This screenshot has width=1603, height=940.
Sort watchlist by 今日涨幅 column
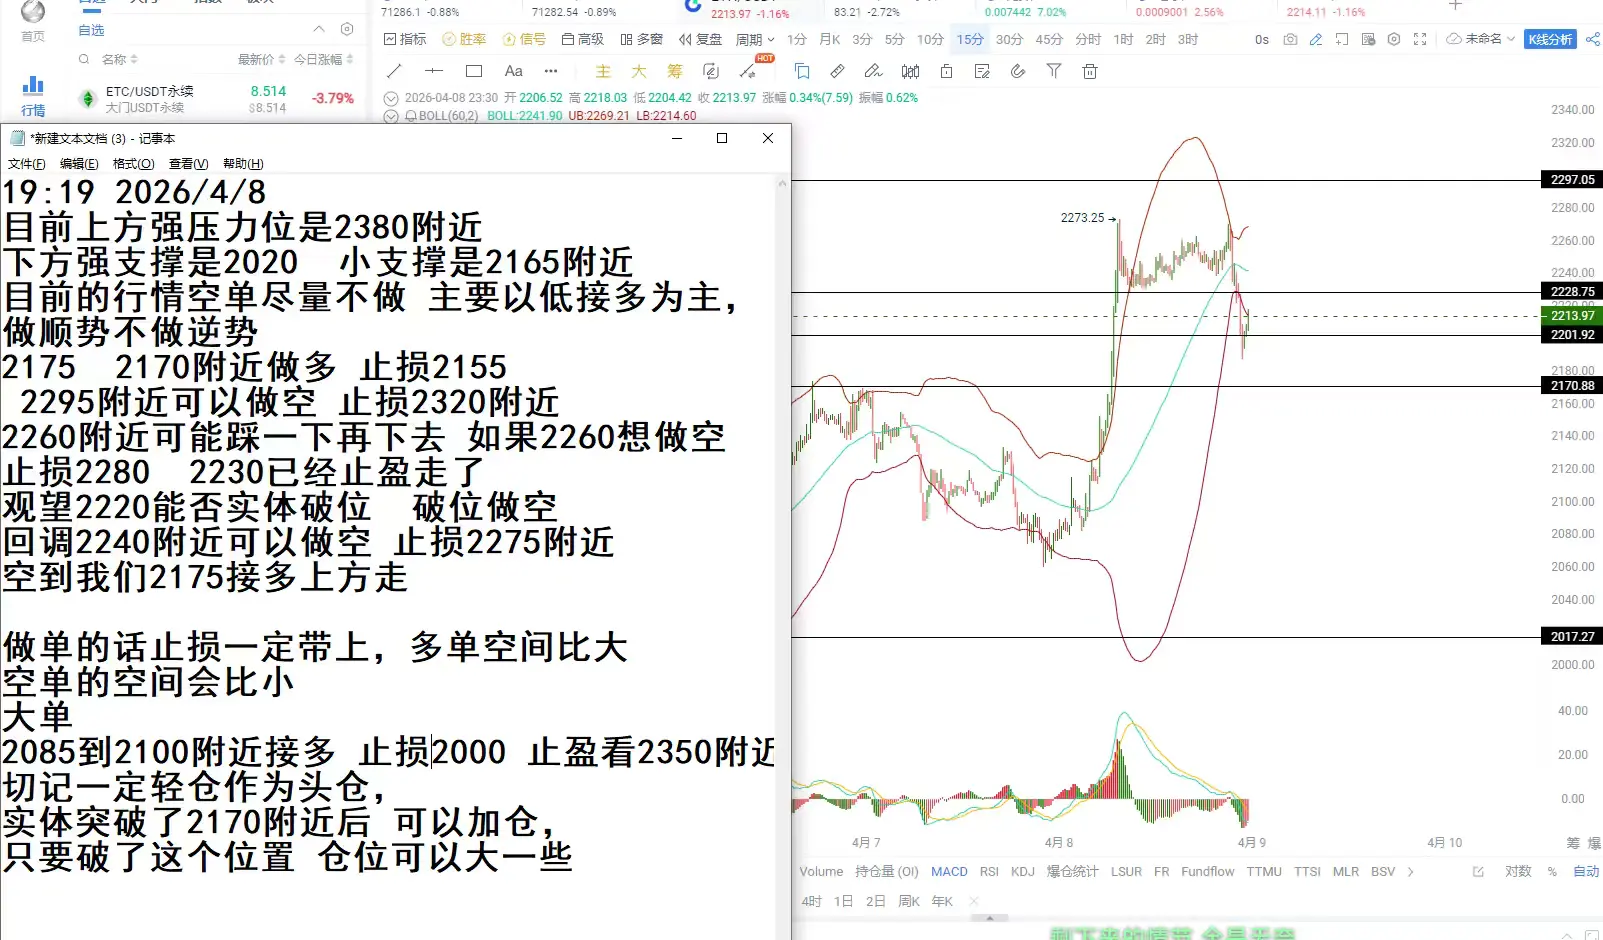coord(323,59)
